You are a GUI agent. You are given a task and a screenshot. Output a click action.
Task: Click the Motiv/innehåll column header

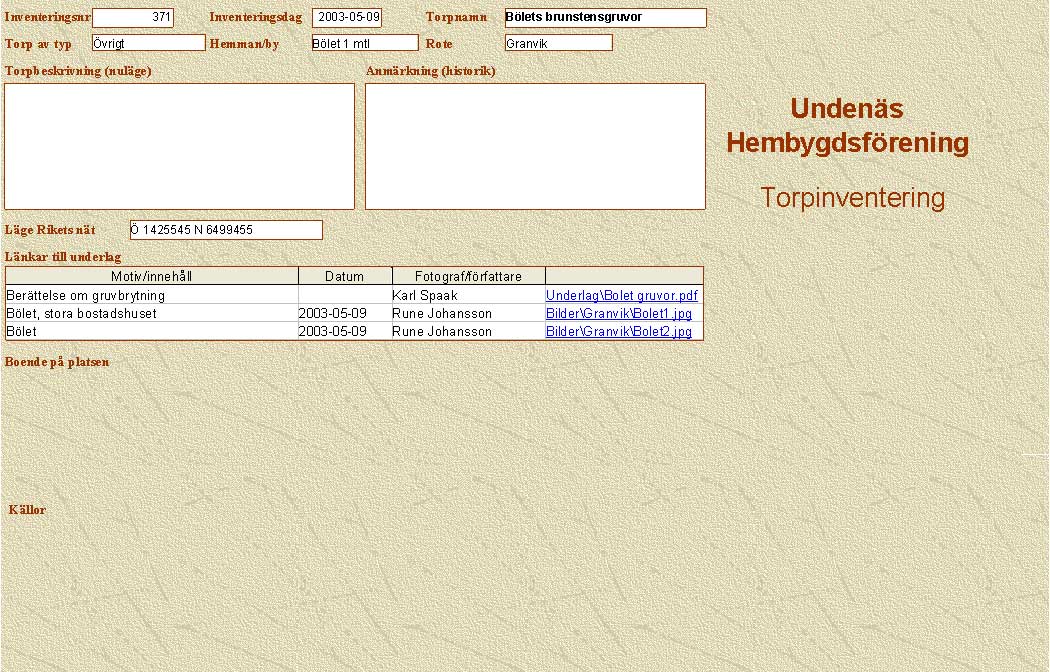point(152,276)
